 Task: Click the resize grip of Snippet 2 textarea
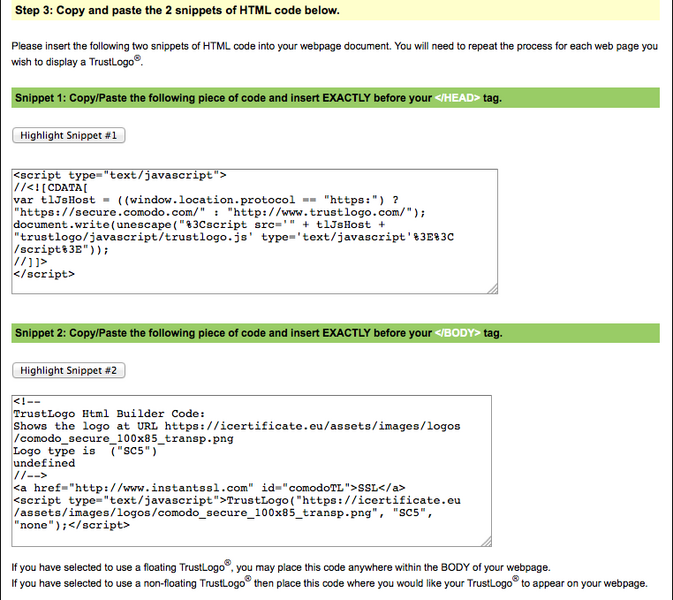click(487, 541)
